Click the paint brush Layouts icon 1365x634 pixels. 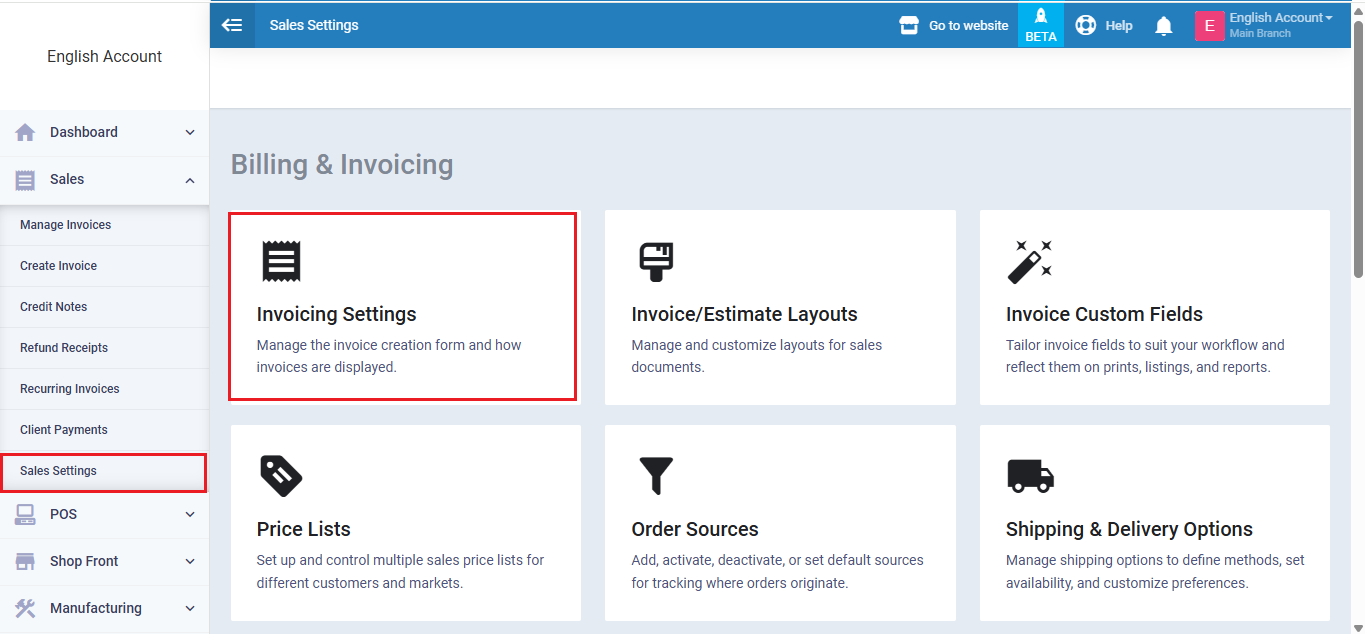coord(656,261)
